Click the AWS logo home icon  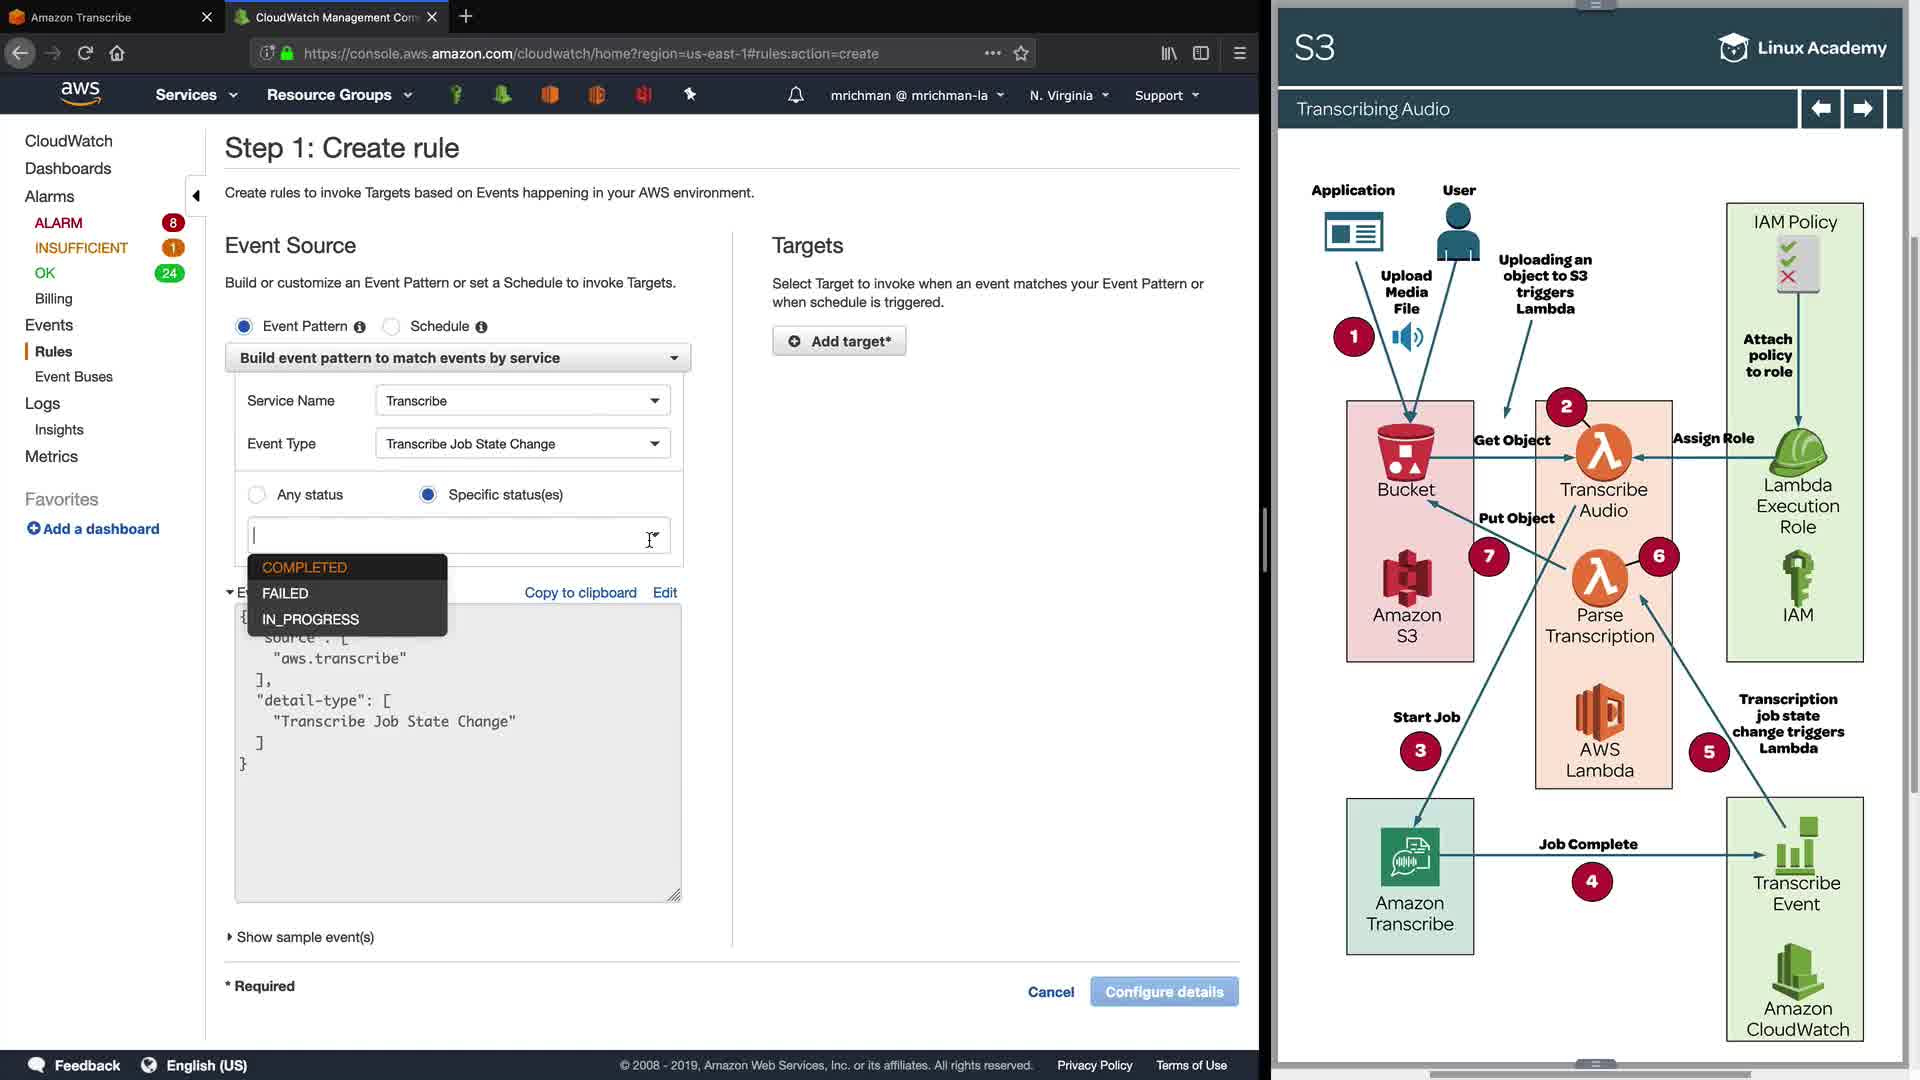[80, 93]
